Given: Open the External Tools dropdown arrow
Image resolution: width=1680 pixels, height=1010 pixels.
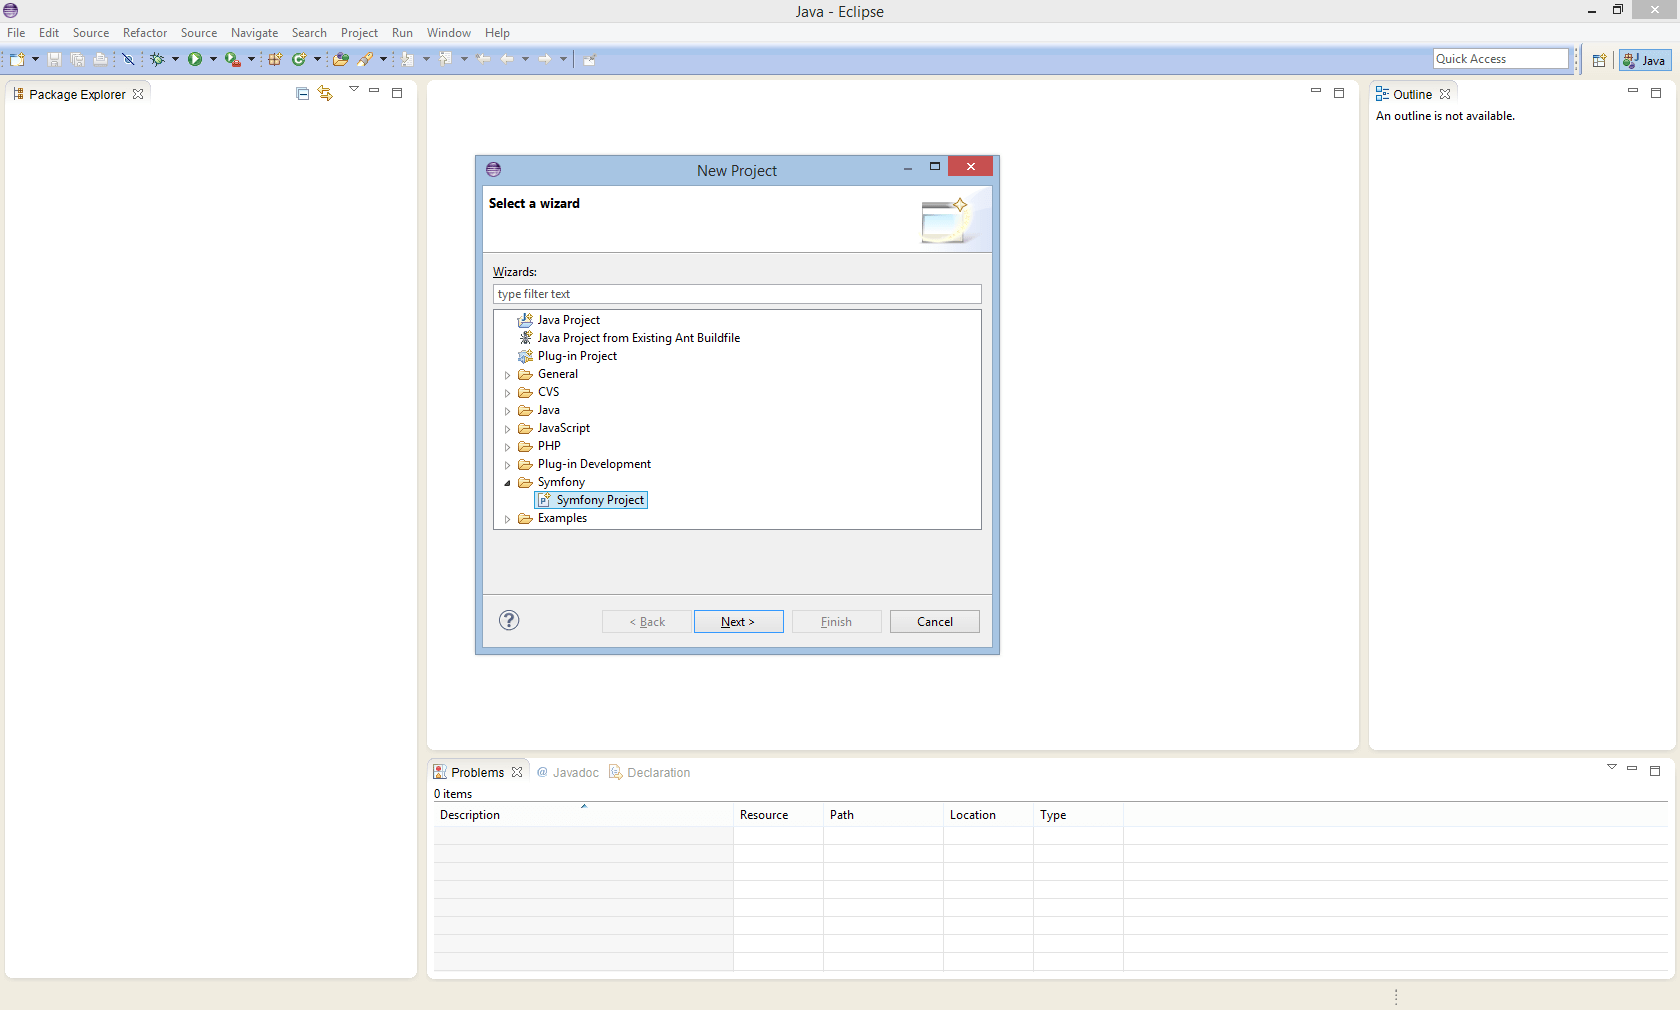Looking at the screenshot, I should [251, 59].
